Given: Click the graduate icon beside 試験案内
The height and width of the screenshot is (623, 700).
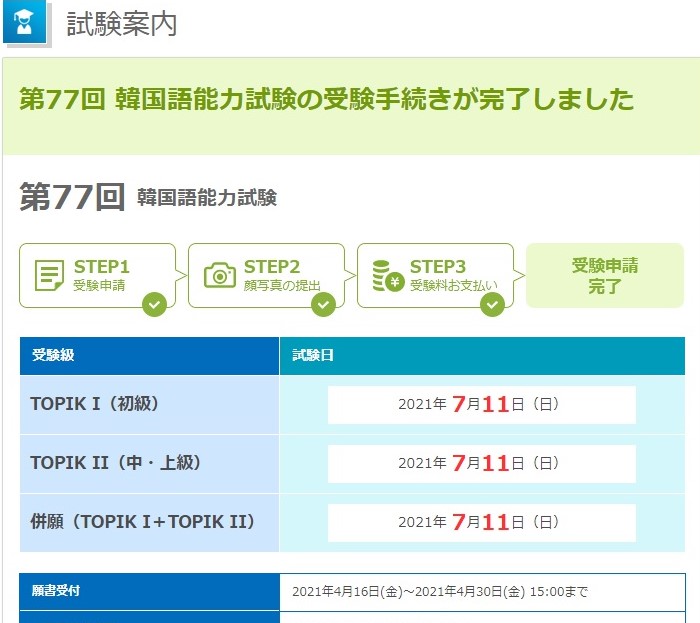Looking at the screenshot, I should pyautogui.click(x=25, y=21).
